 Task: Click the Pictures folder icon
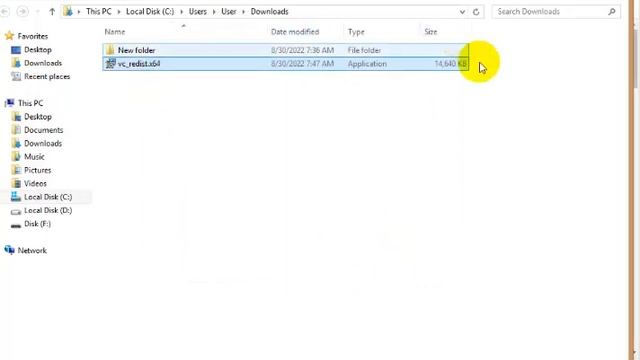(x=16, y=170)
